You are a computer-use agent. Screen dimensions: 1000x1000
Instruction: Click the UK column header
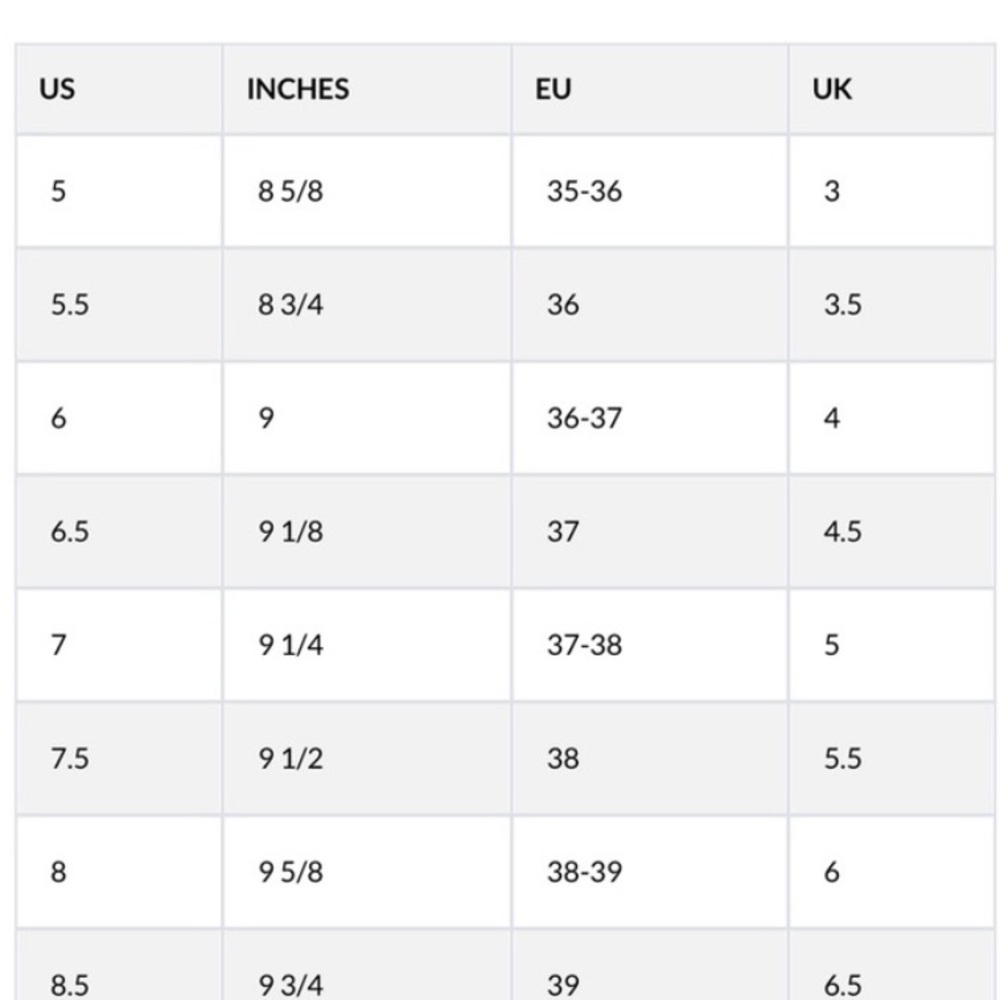[892, 89]
